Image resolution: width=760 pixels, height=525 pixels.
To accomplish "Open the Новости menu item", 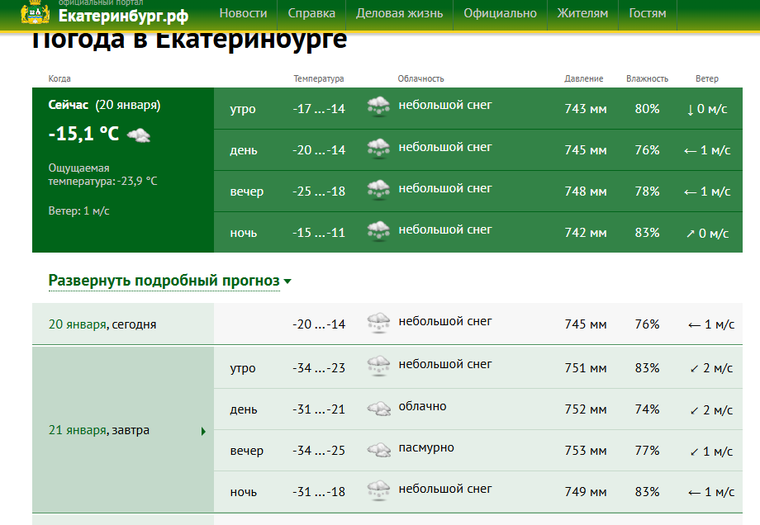I will [x=243, y=14].
